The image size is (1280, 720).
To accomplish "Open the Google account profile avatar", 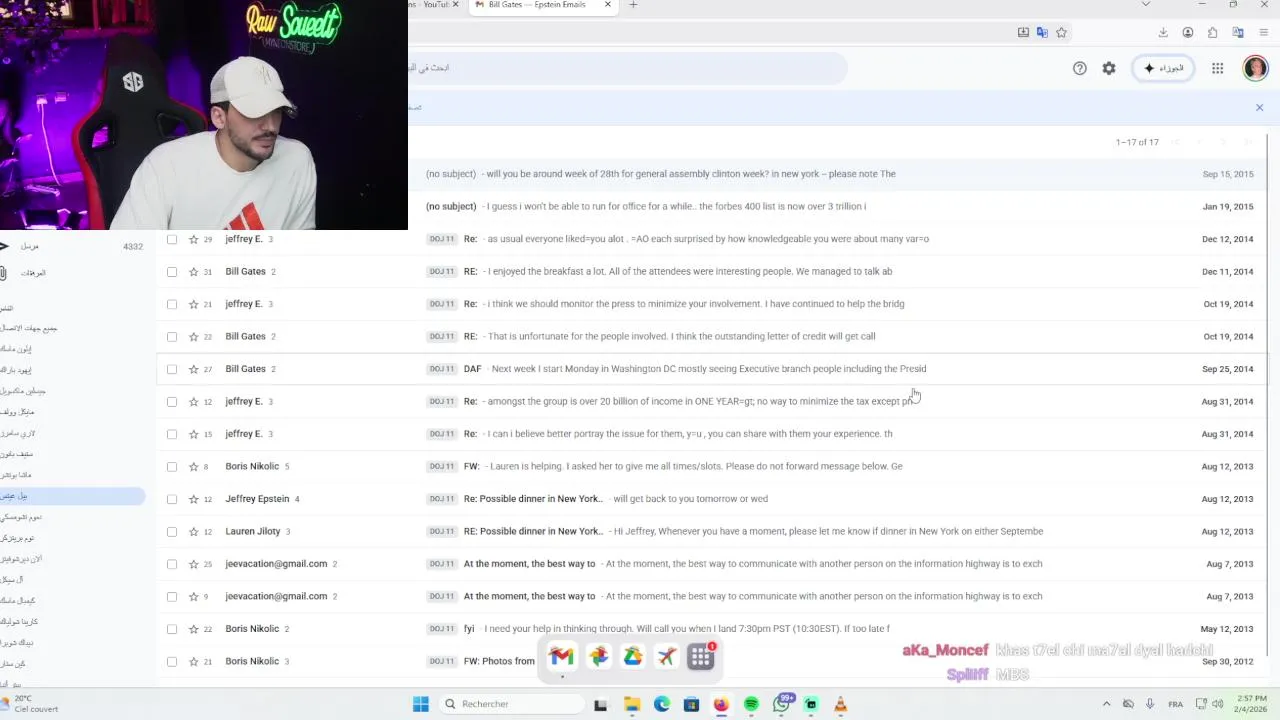I will point(1255,68).
